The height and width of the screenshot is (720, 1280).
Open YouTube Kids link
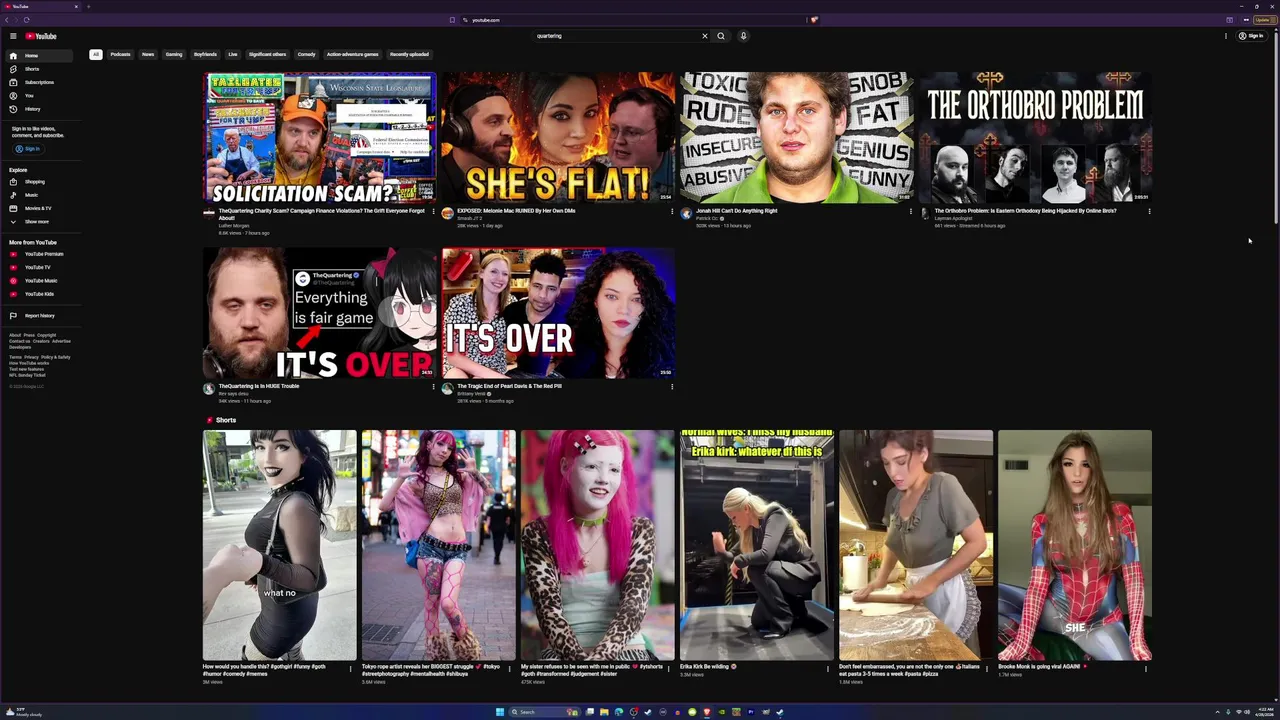tap(38, 293)
